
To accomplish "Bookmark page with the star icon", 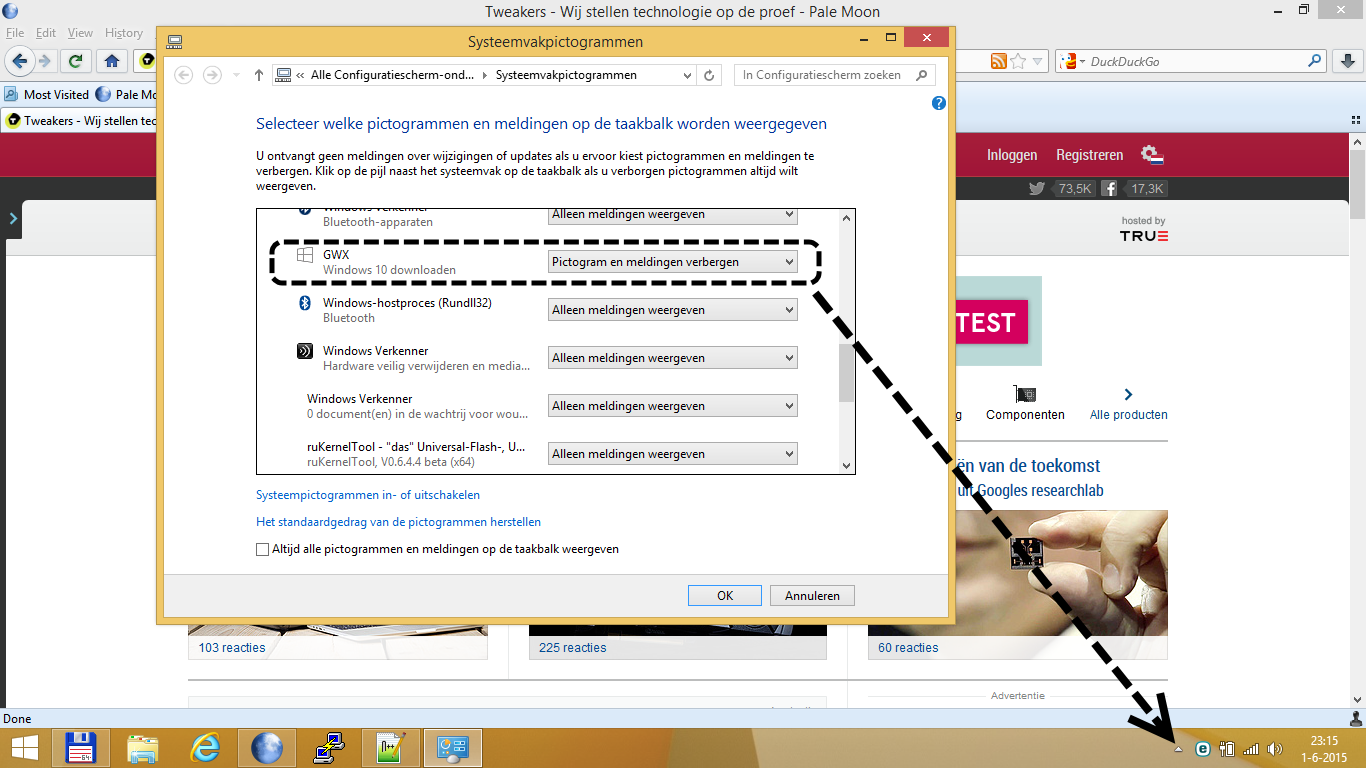I will 1018,62.
